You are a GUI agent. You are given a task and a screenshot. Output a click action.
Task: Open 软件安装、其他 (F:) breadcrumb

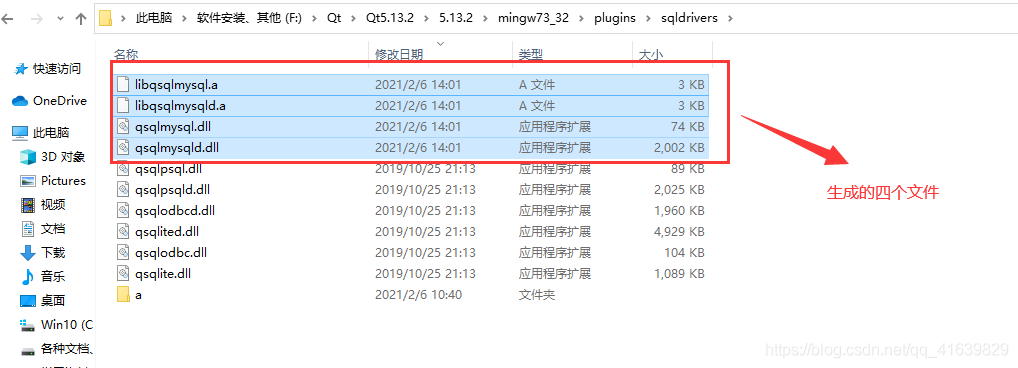coord(249,18)
